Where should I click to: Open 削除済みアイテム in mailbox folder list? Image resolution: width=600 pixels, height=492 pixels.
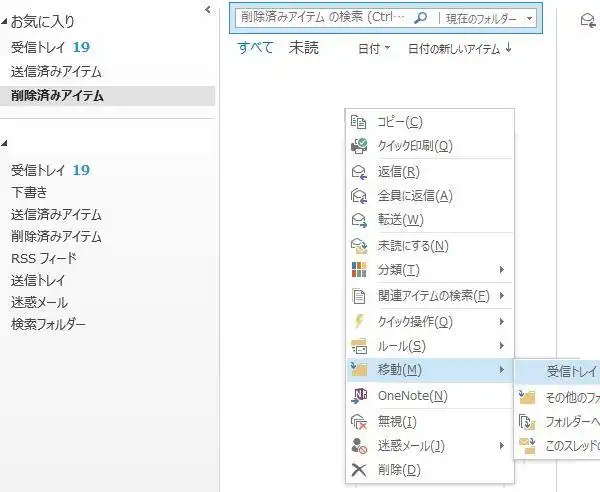pos(56,236)
